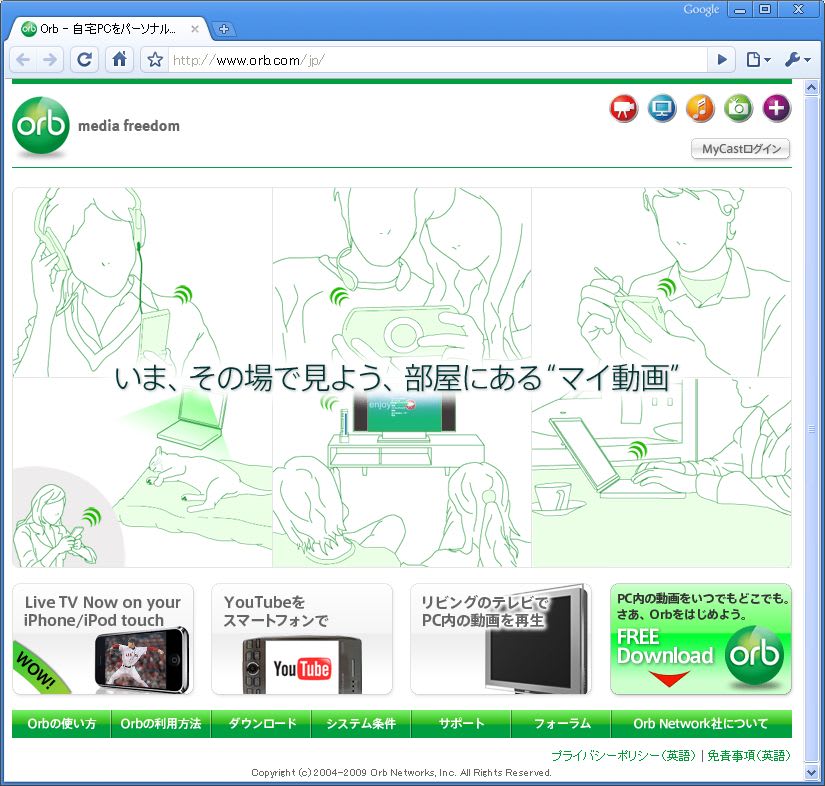Open プライバシーポリシー（英語） link
This screenshot has height=786, width=825.
pyautogui.click(x=623, y=755)
